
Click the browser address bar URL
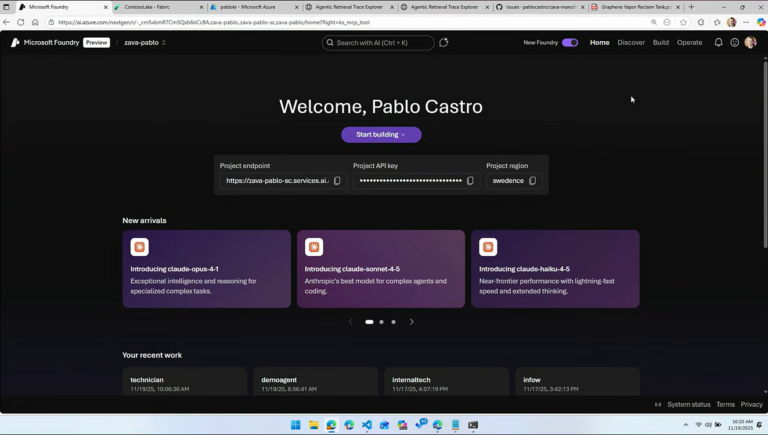coord(214,22)
